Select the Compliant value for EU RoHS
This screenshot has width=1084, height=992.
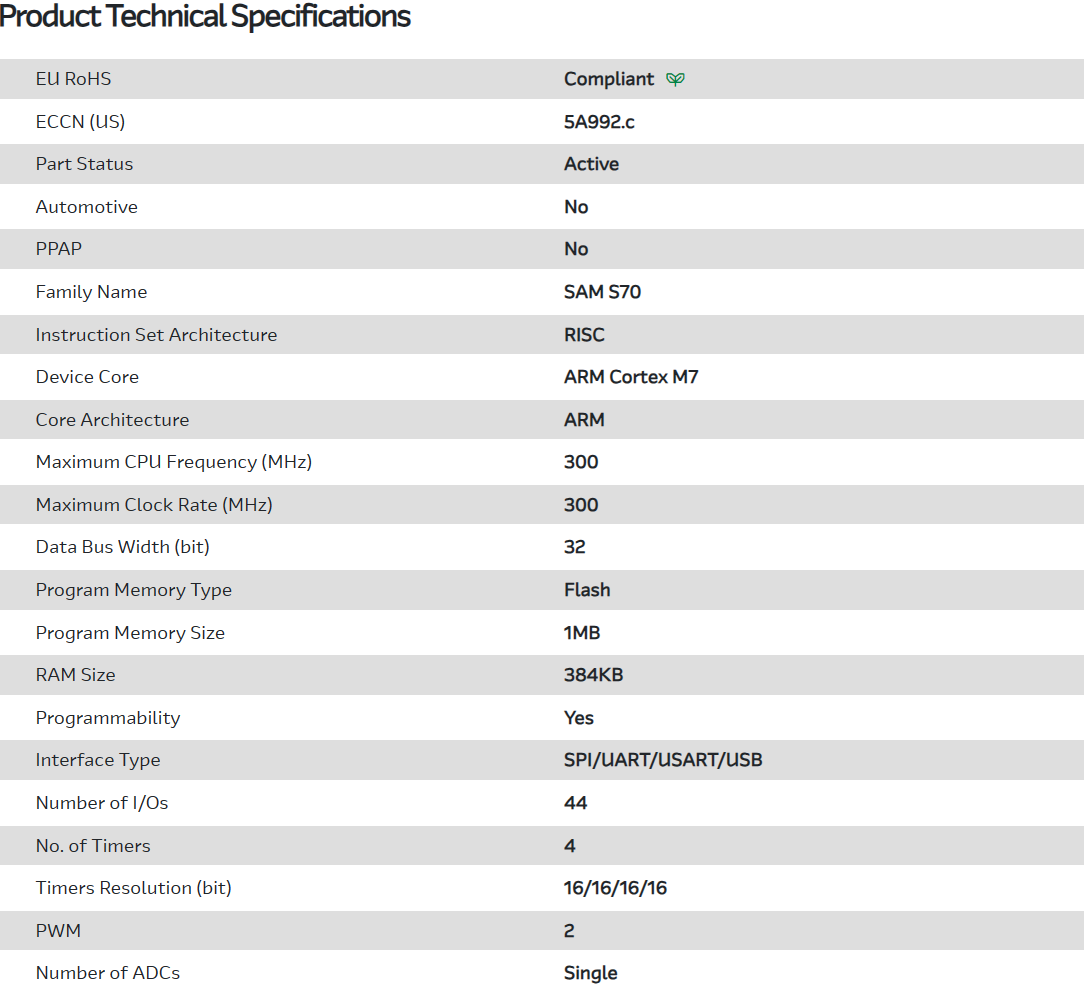(x=608, y=79)
